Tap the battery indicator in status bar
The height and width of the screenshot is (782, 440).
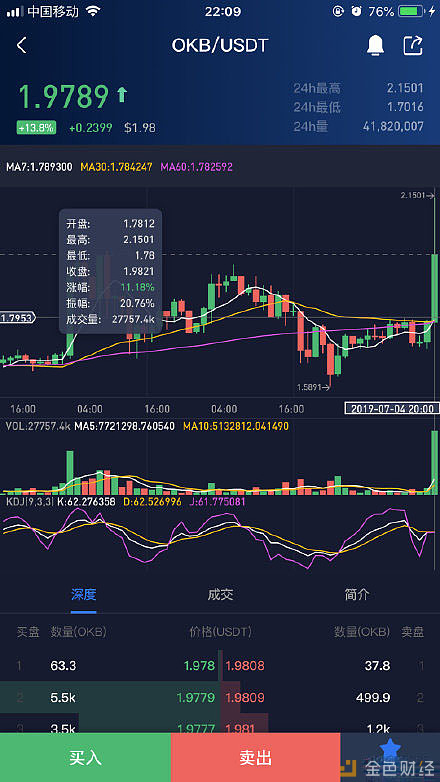411,11
